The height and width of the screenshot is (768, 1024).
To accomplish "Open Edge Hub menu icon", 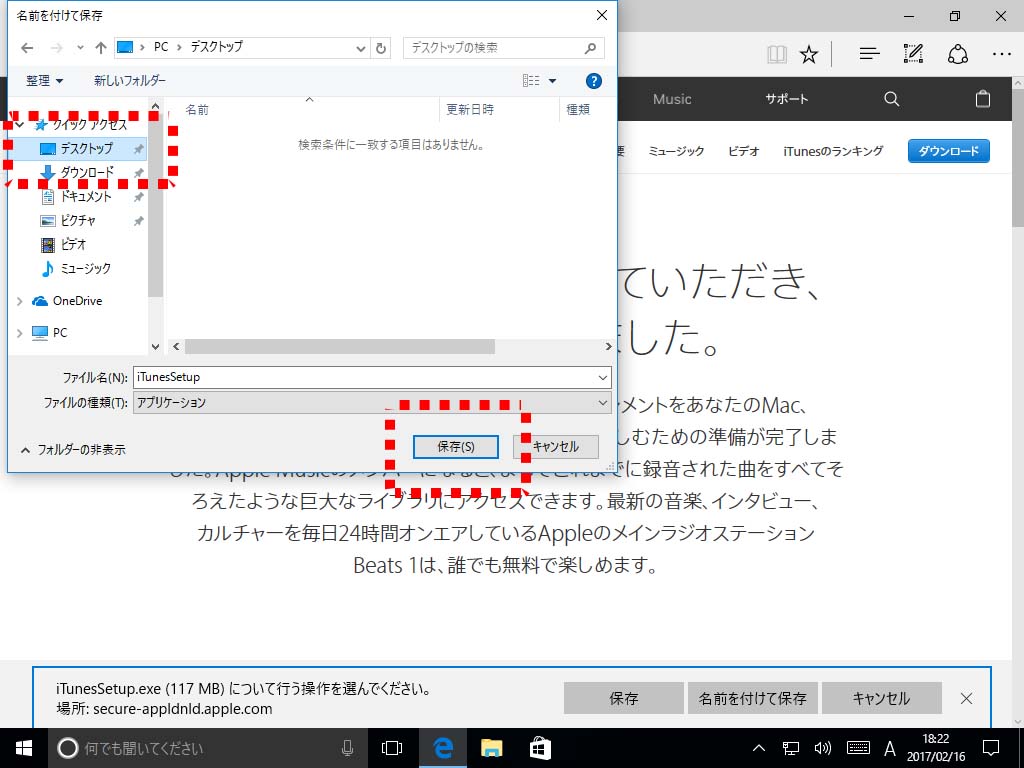I will click(869, 54).
